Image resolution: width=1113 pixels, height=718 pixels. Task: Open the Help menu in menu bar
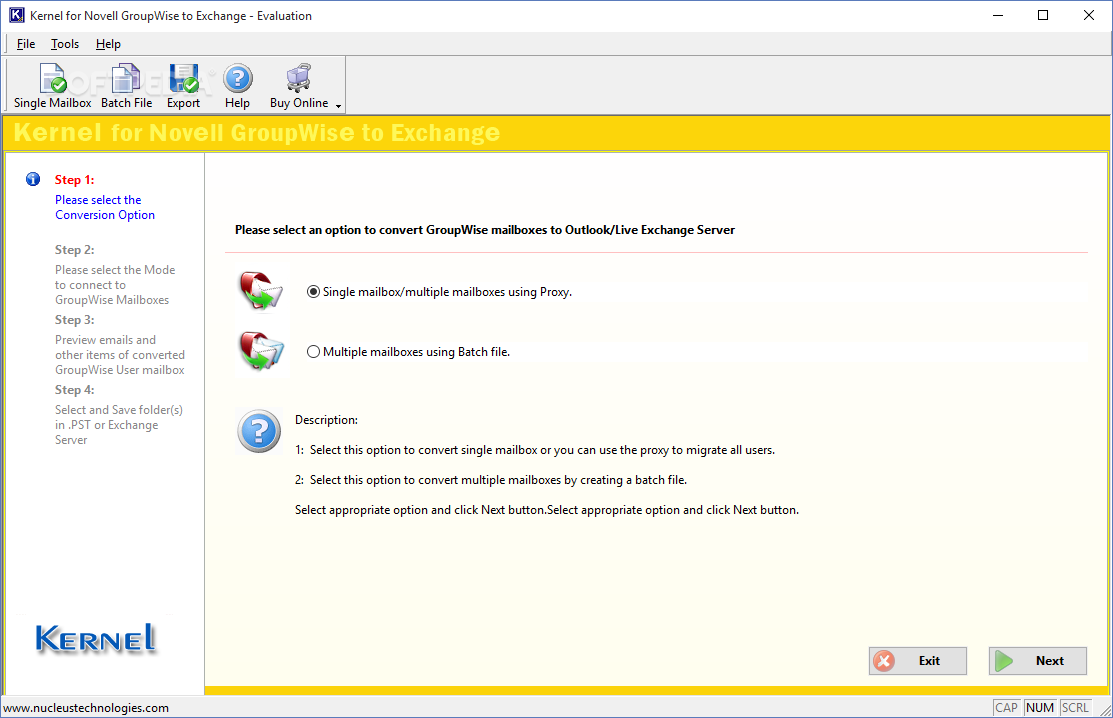click(x=108, y=44)
